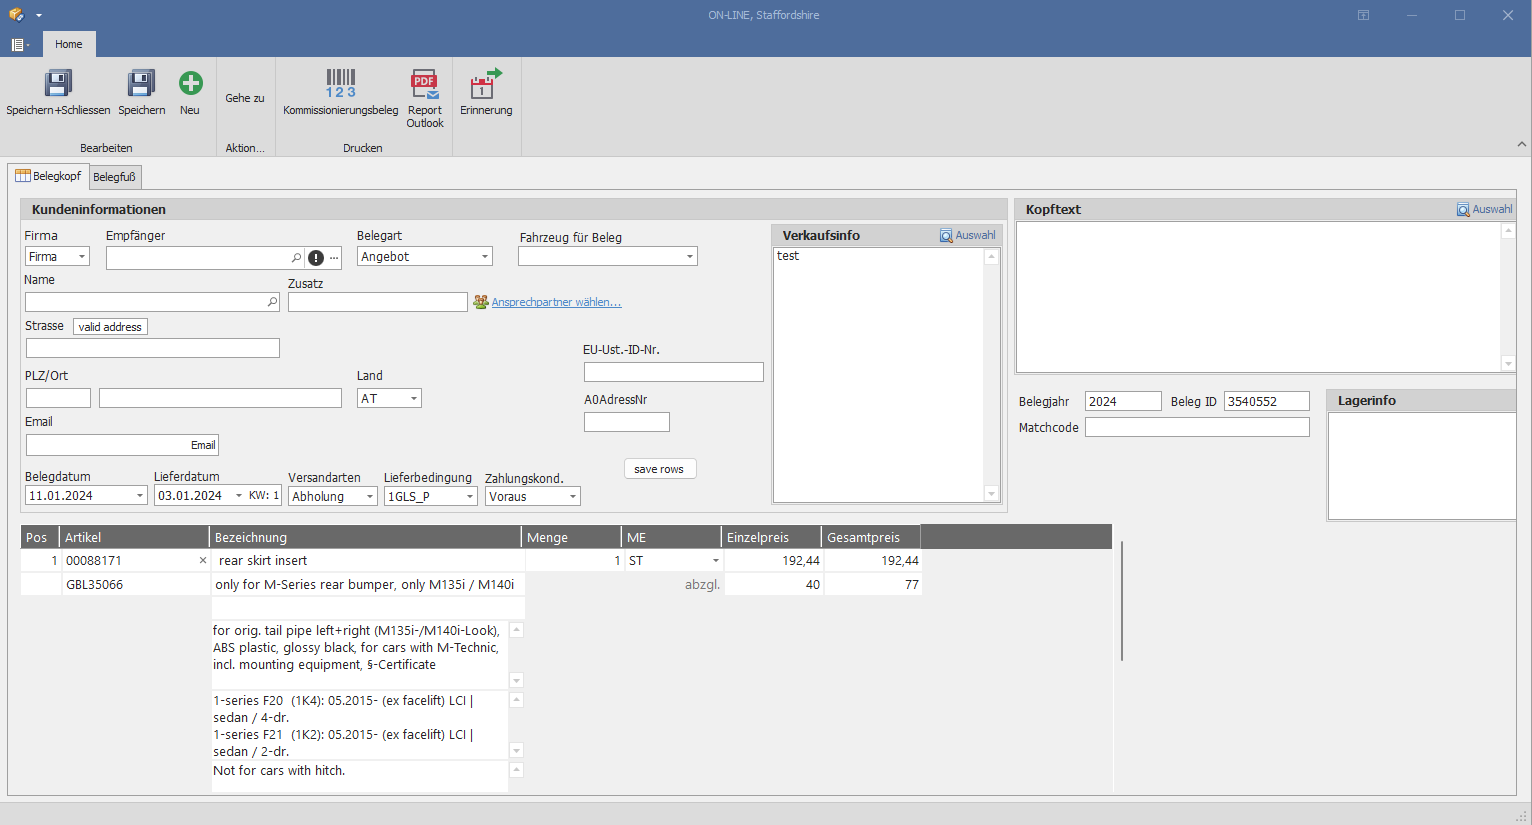Click the search magnifier in Empfänger field
The image size is (1532, 825).
[296, 258]
